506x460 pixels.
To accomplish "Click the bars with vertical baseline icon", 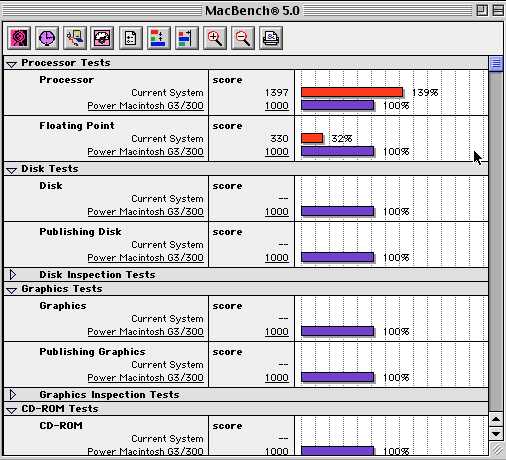I will tap(187, 38).
